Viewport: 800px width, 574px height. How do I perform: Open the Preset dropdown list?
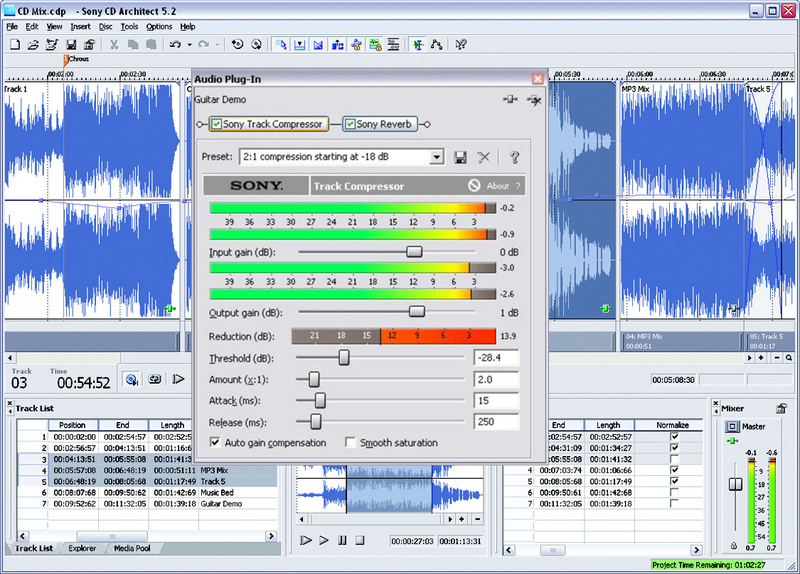point(436,157)
